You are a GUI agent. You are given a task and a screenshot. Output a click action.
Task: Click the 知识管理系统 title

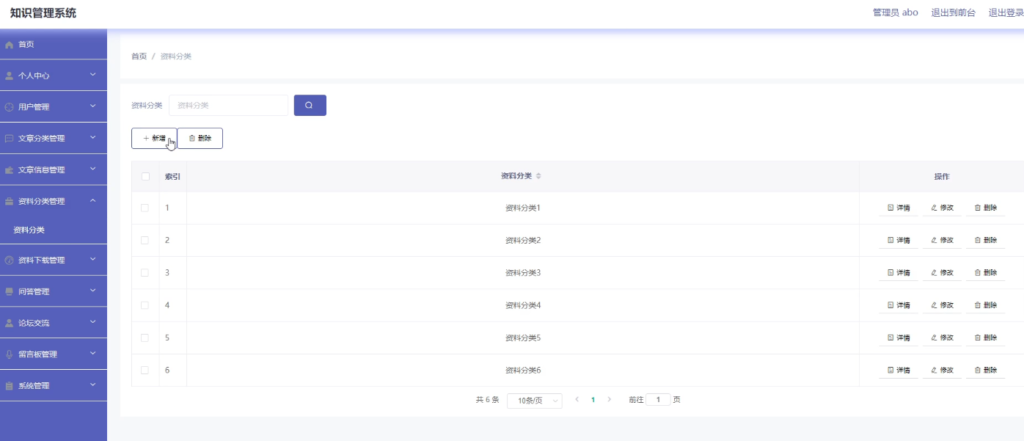[x=43, y=13]
